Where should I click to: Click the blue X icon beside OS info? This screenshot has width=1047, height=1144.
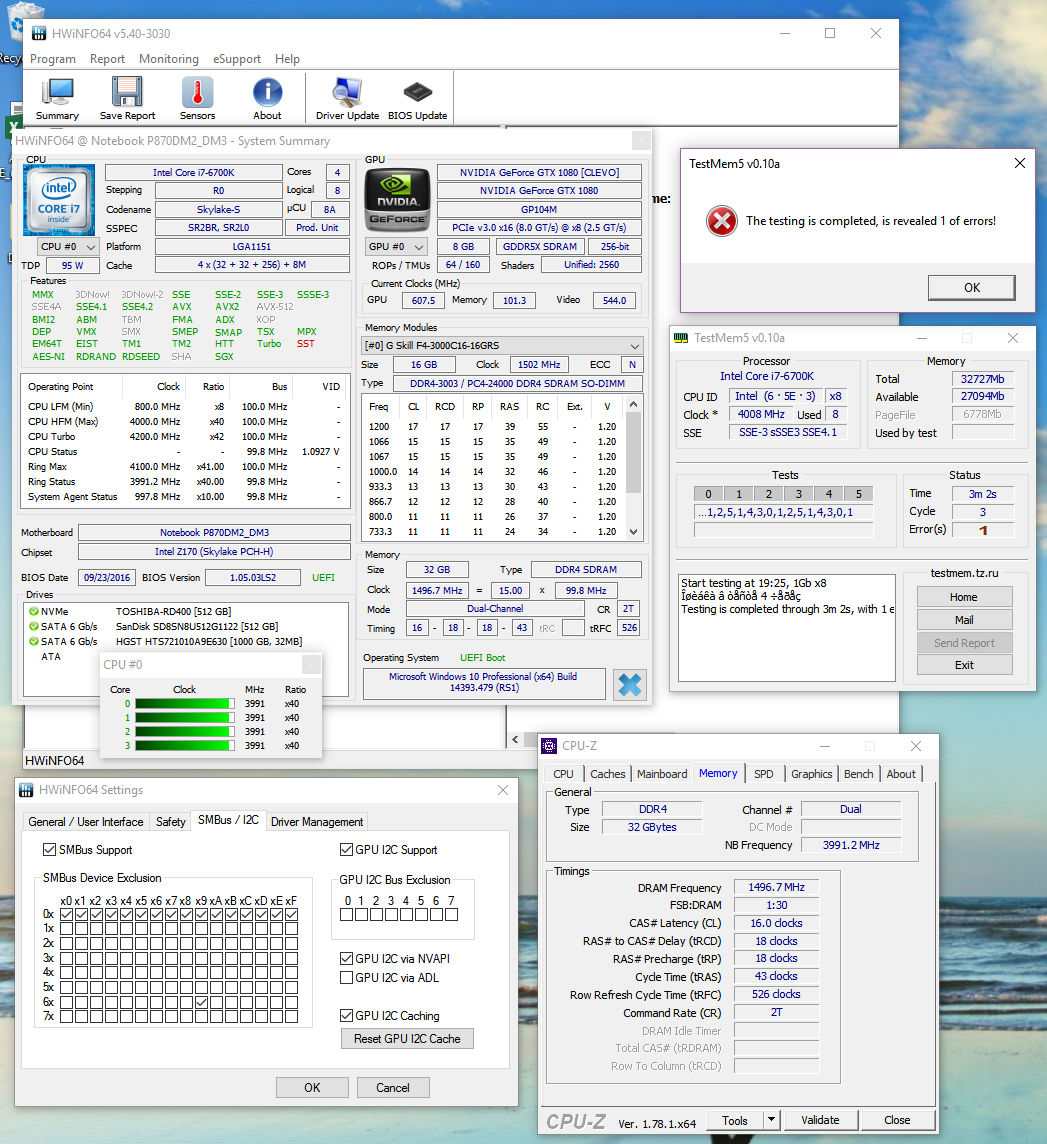(630, 684)
